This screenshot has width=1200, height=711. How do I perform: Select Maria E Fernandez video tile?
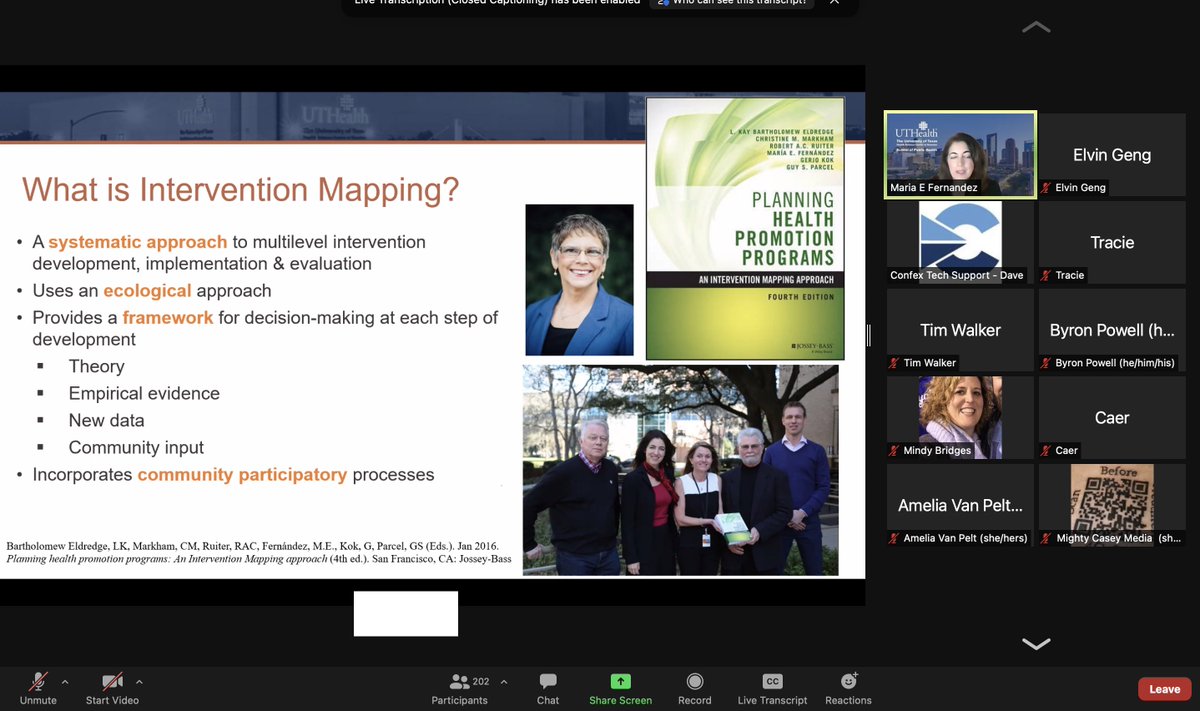click(x=961, y=154)
